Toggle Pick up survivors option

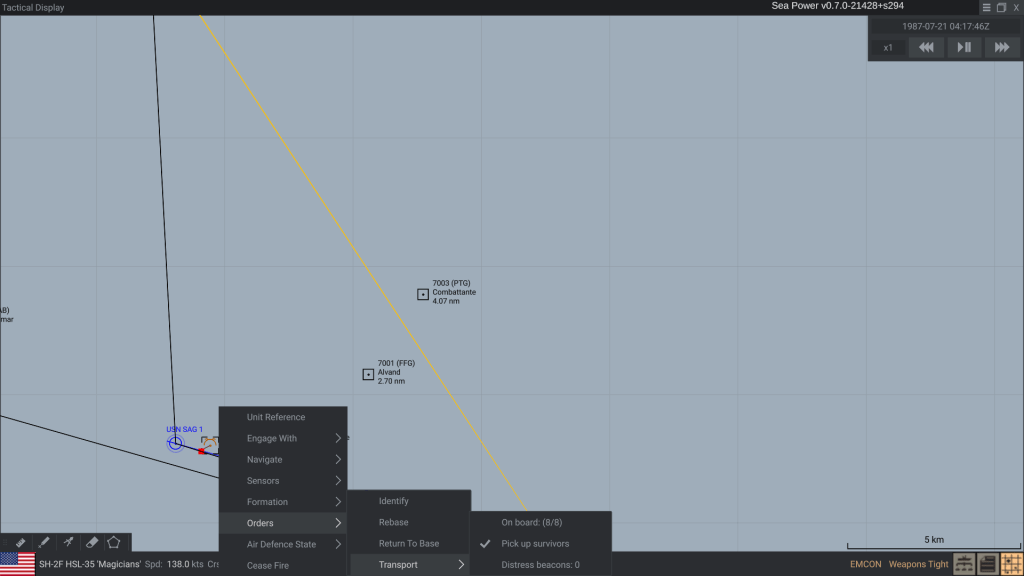pos(535,544)
